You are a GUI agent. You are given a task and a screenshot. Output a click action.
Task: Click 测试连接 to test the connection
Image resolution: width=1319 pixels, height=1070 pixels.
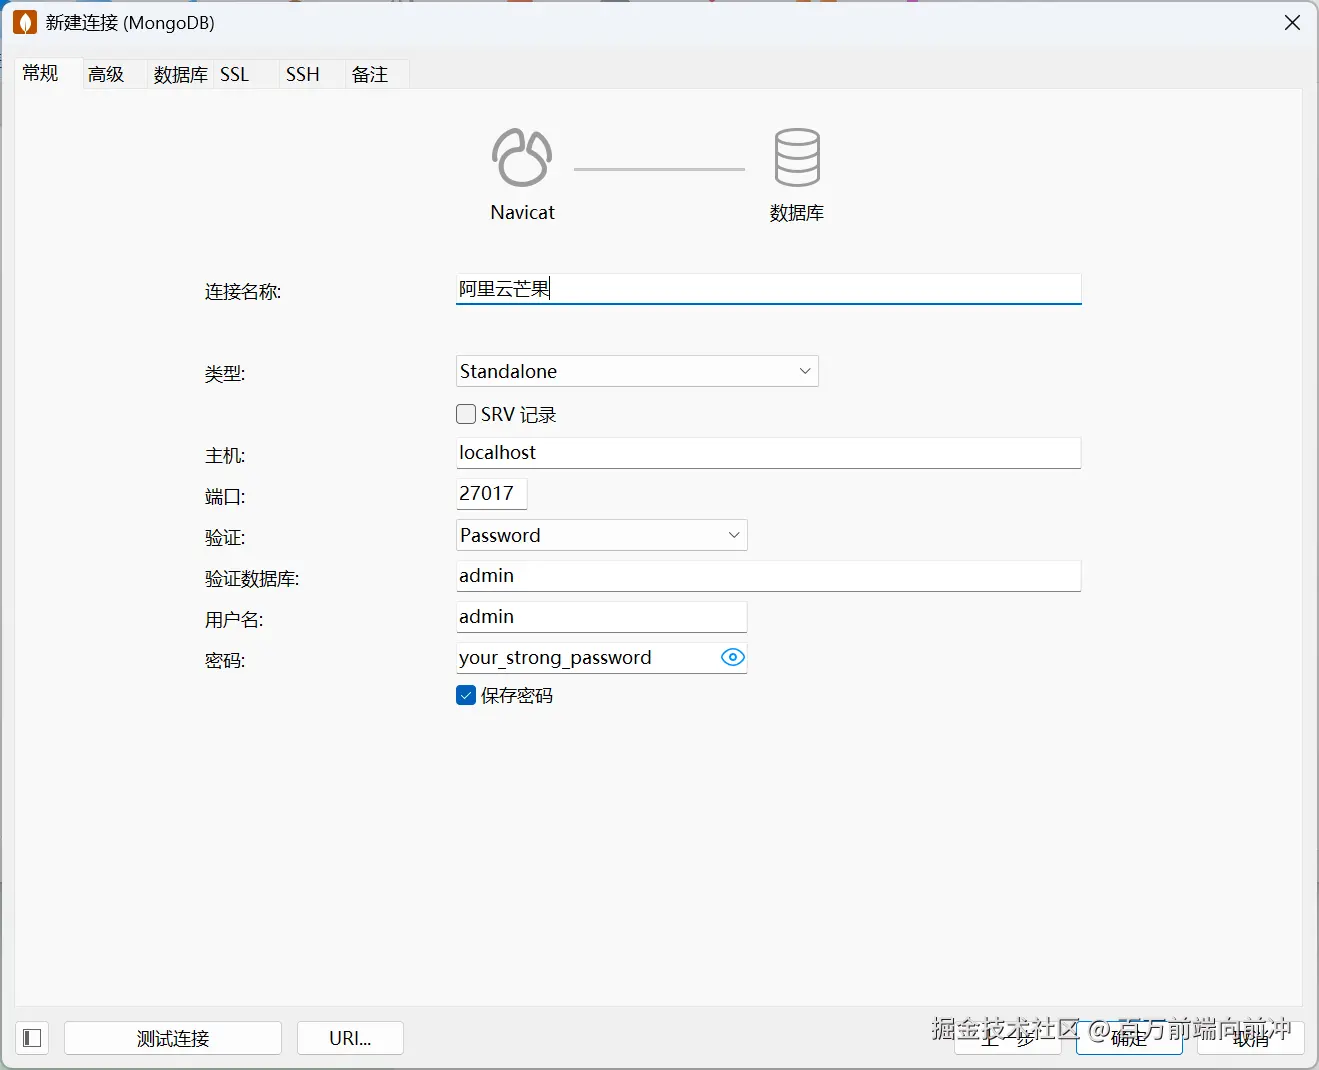[172, 1038]
